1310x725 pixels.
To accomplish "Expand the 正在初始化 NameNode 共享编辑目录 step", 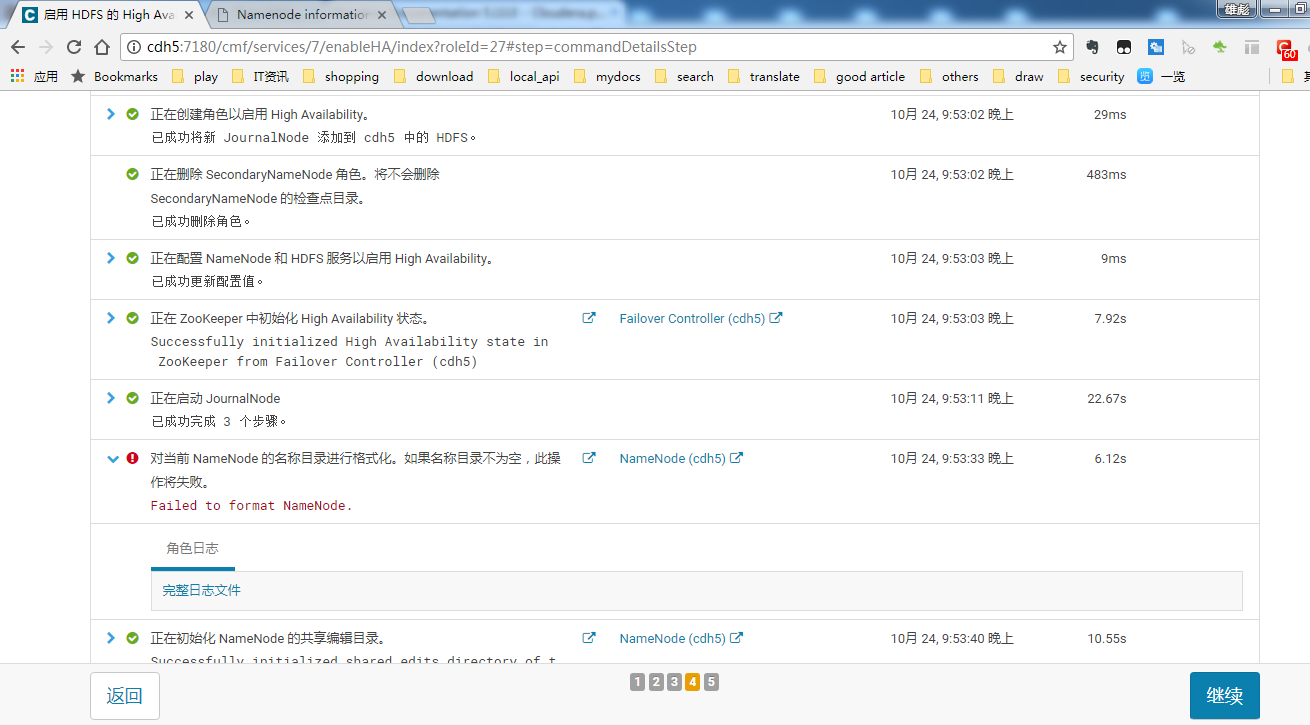I will pyautogui.click(x=111, y=638).
